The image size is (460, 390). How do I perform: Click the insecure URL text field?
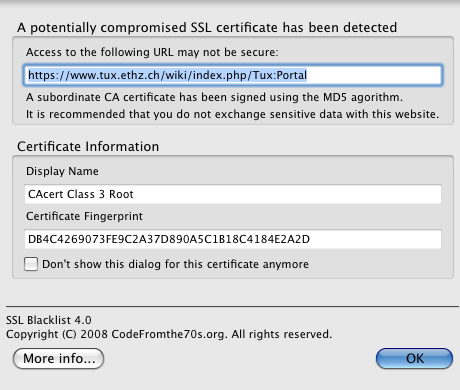233,75
